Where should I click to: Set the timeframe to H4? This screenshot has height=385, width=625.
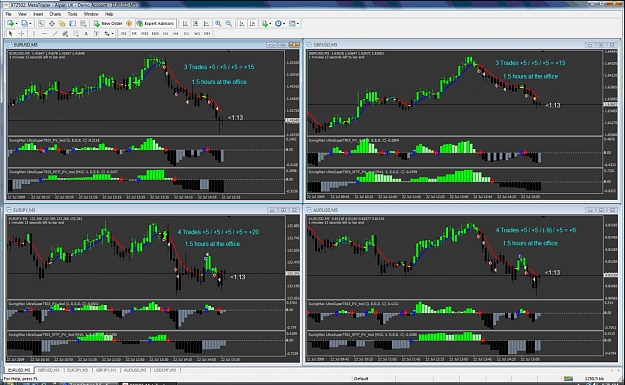pos(176,33)
